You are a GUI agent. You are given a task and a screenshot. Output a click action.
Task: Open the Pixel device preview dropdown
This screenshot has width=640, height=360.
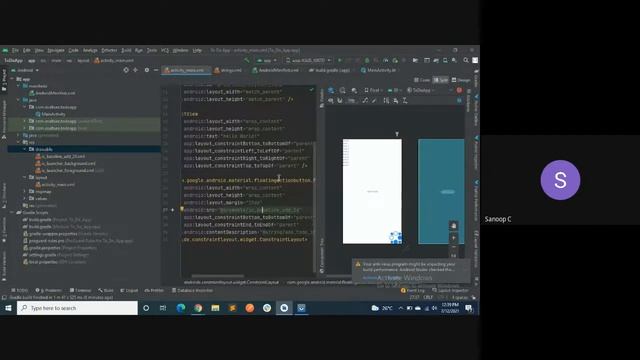click(373, 90)
